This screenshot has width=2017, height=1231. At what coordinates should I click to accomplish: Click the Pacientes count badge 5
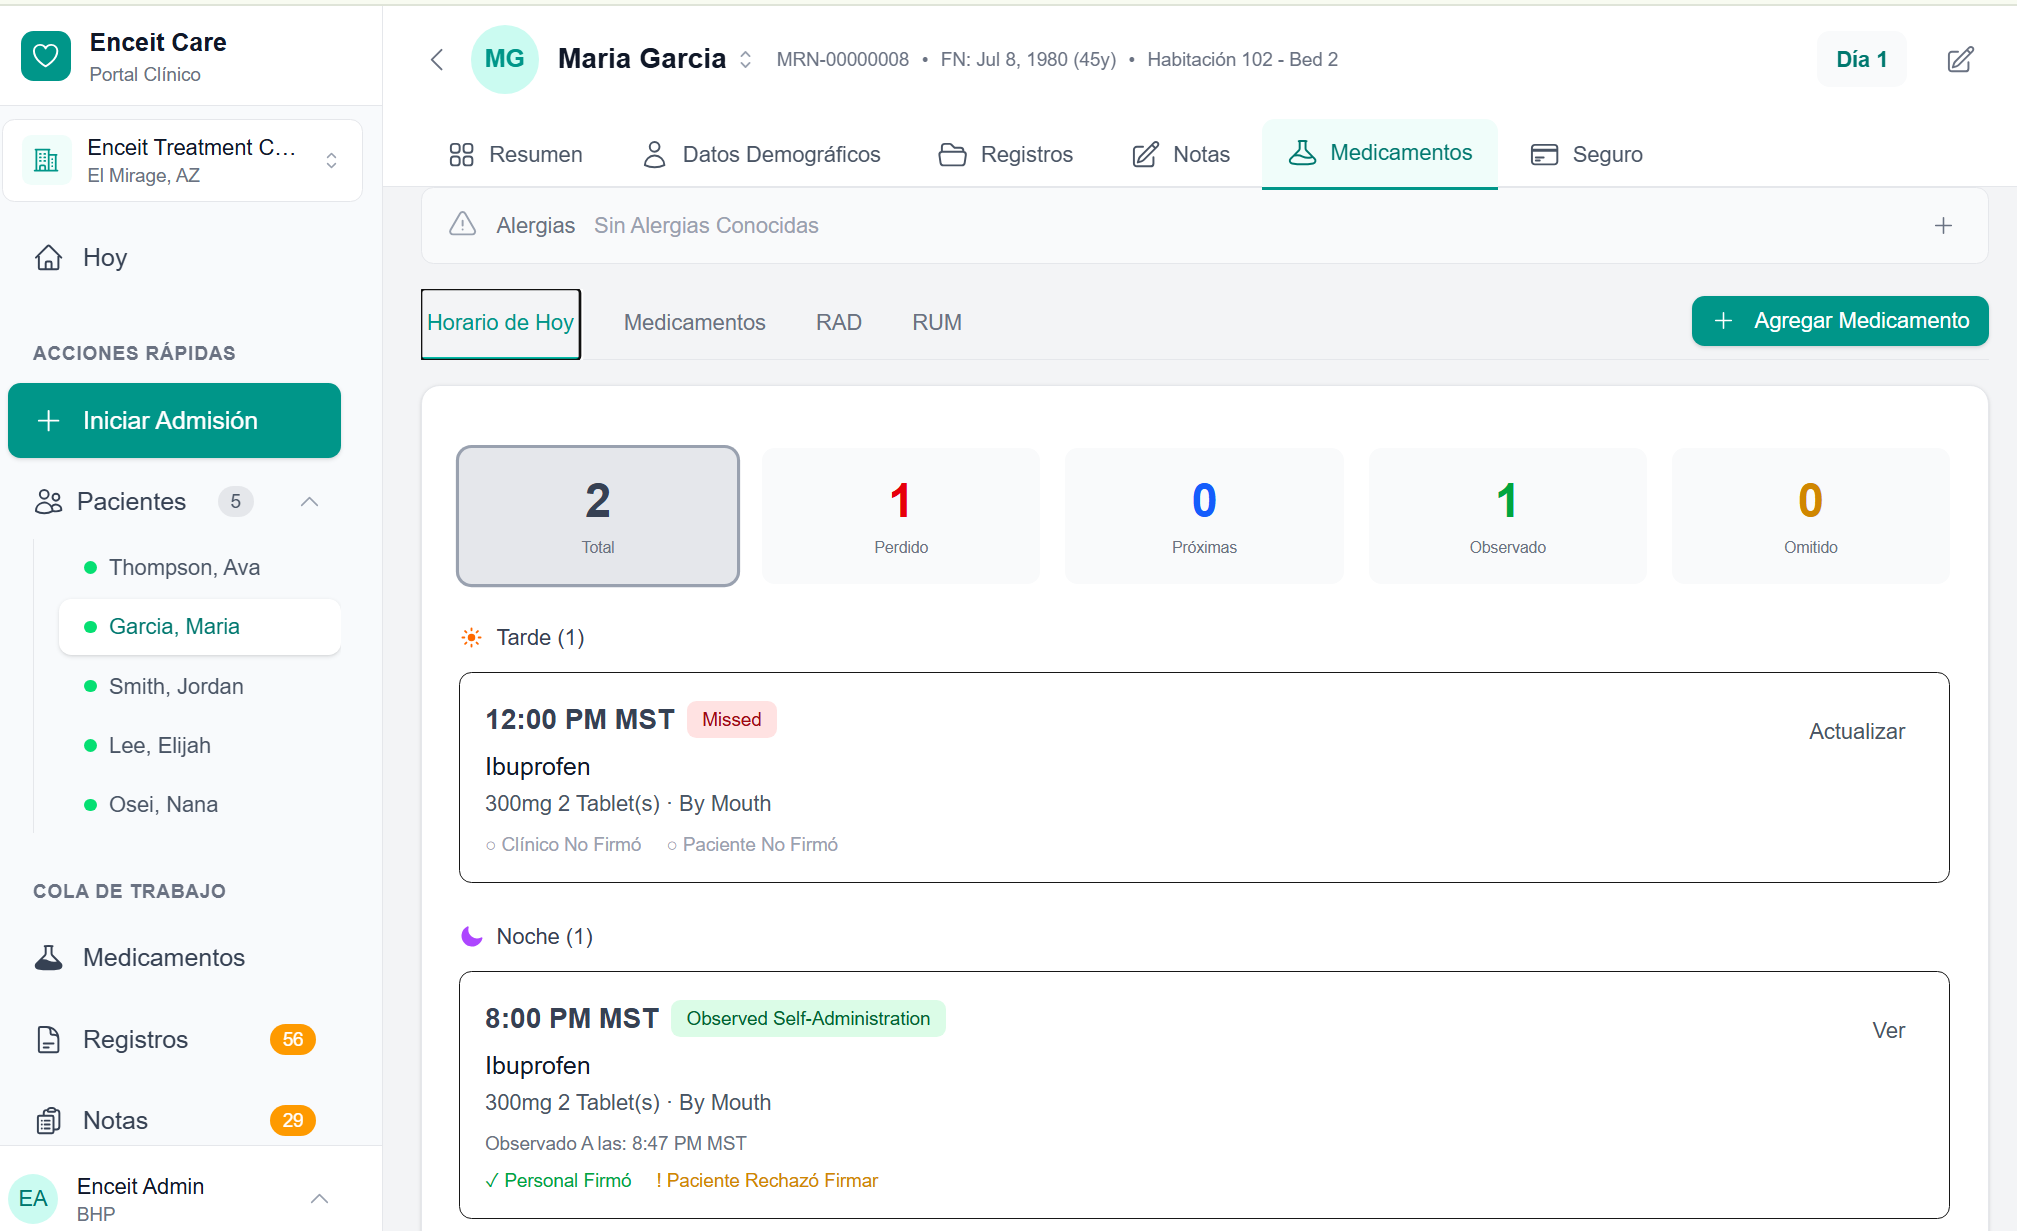pyautogui.click(x=235, y=502)
